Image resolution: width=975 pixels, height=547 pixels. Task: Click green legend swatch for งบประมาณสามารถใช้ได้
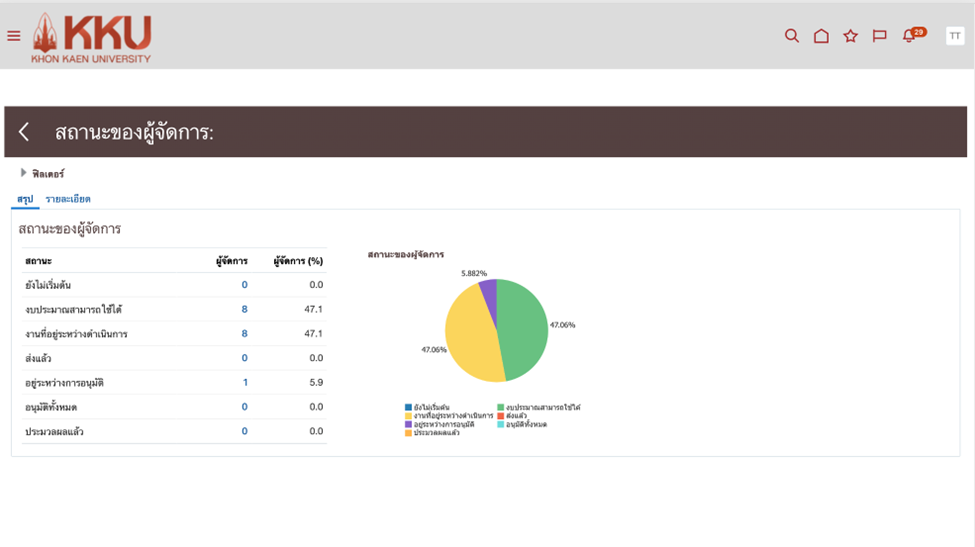(501, 408)
